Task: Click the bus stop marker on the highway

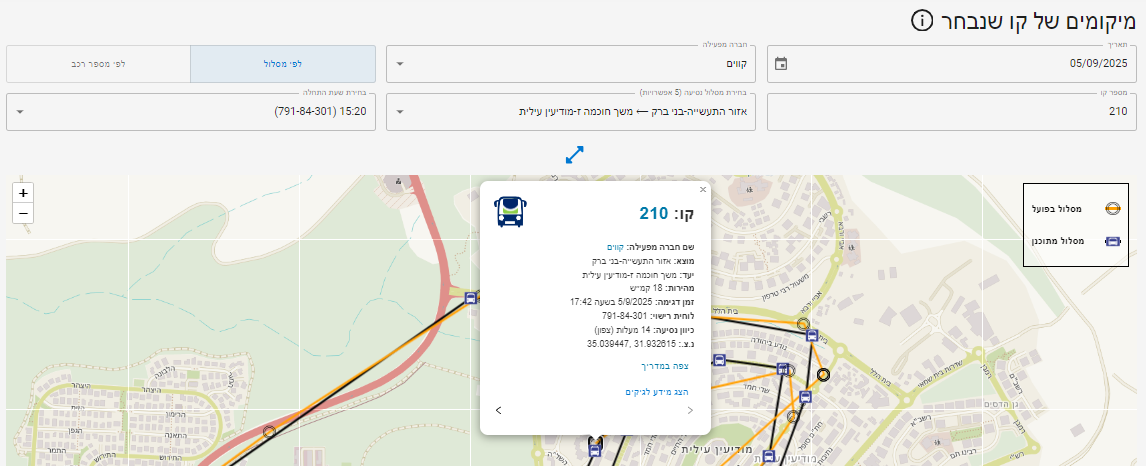Action: pos(471,297)
